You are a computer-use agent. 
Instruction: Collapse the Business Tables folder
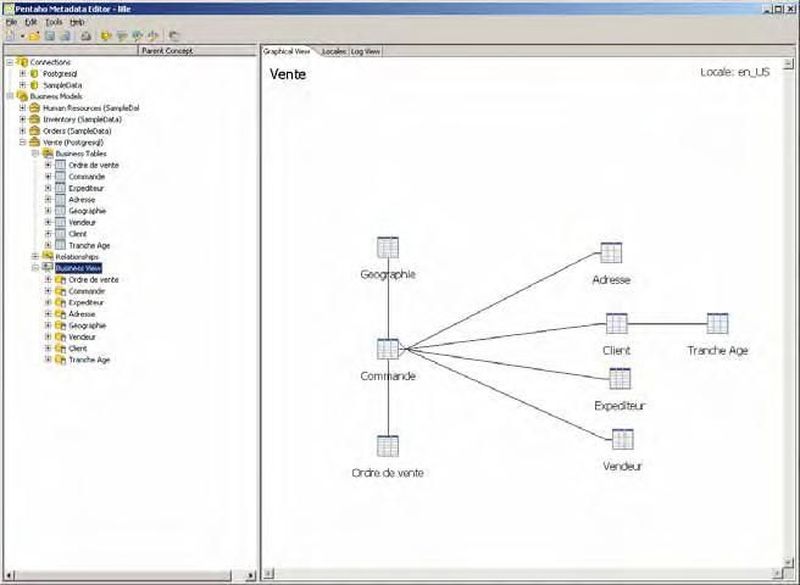tap(35, 153)
